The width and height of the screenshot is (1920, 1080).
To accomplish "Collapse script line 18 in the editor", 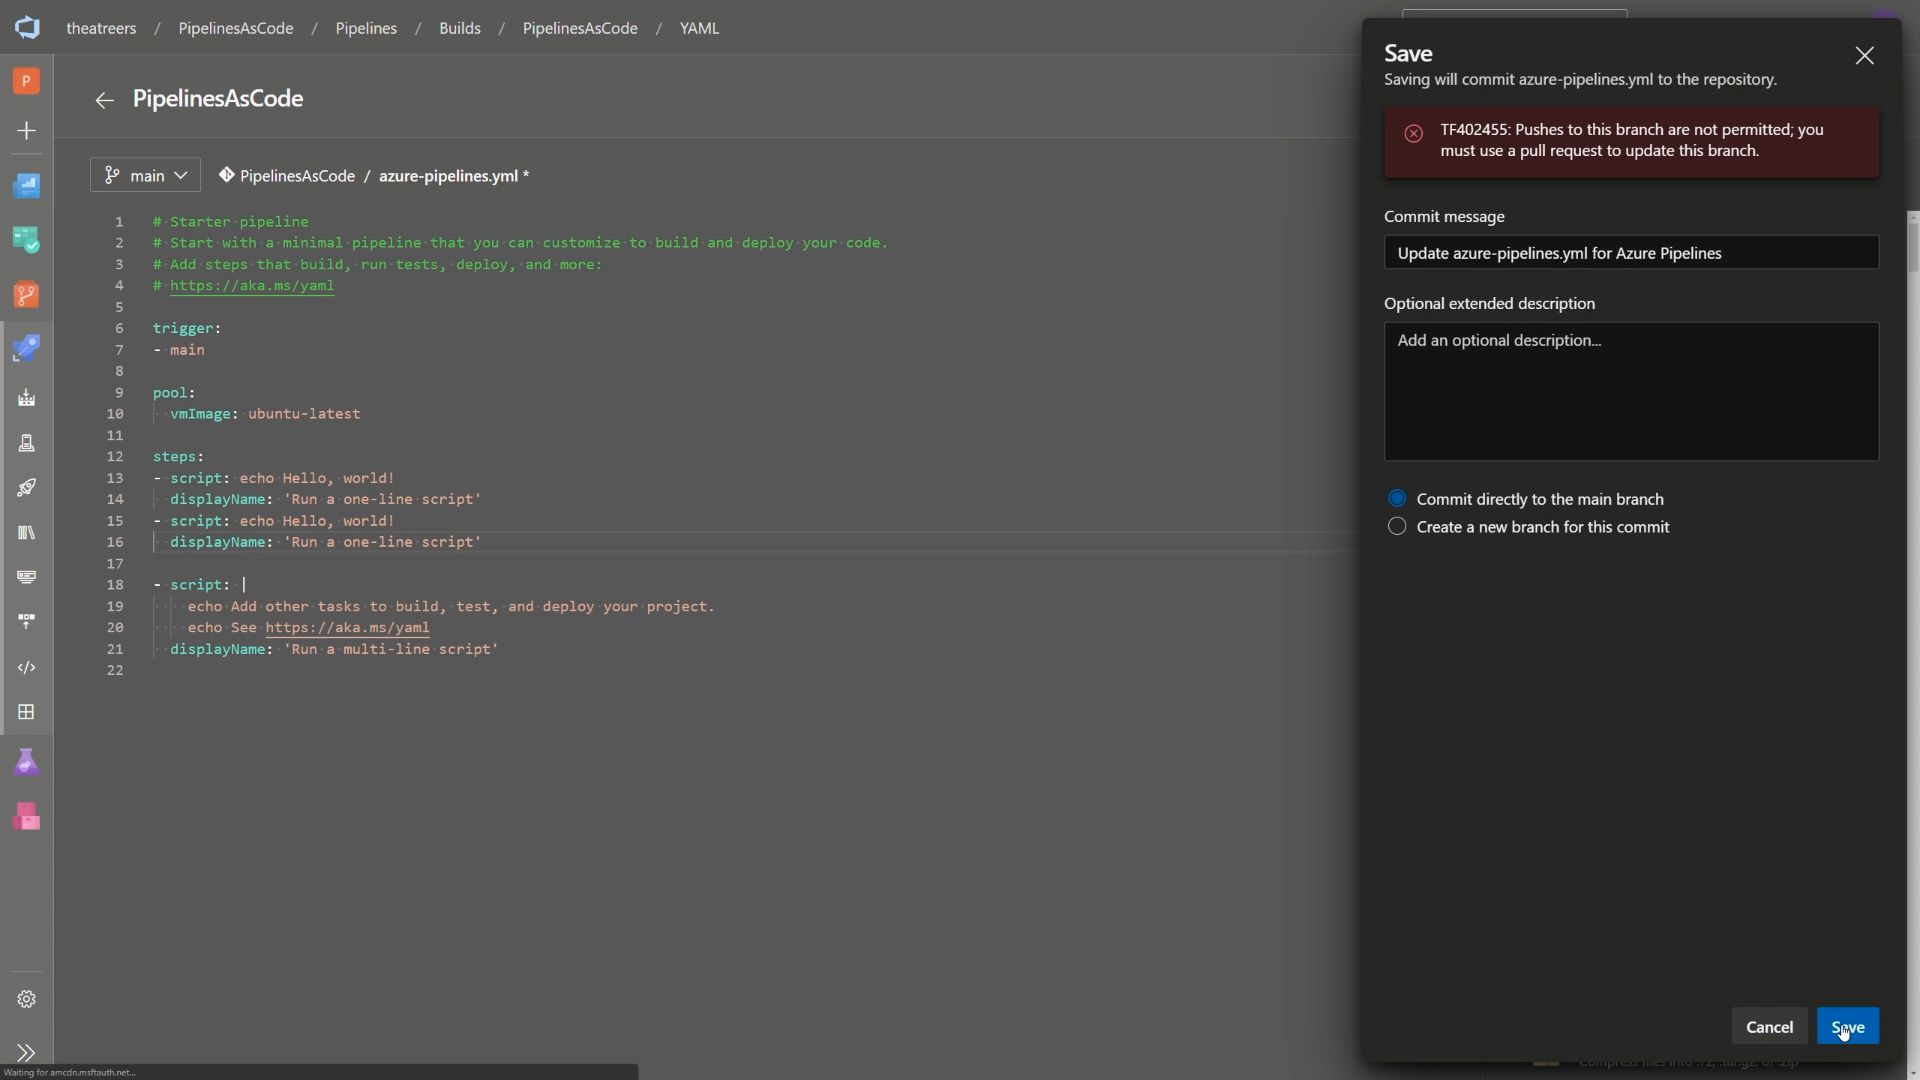I will click(x=136, y=584).
